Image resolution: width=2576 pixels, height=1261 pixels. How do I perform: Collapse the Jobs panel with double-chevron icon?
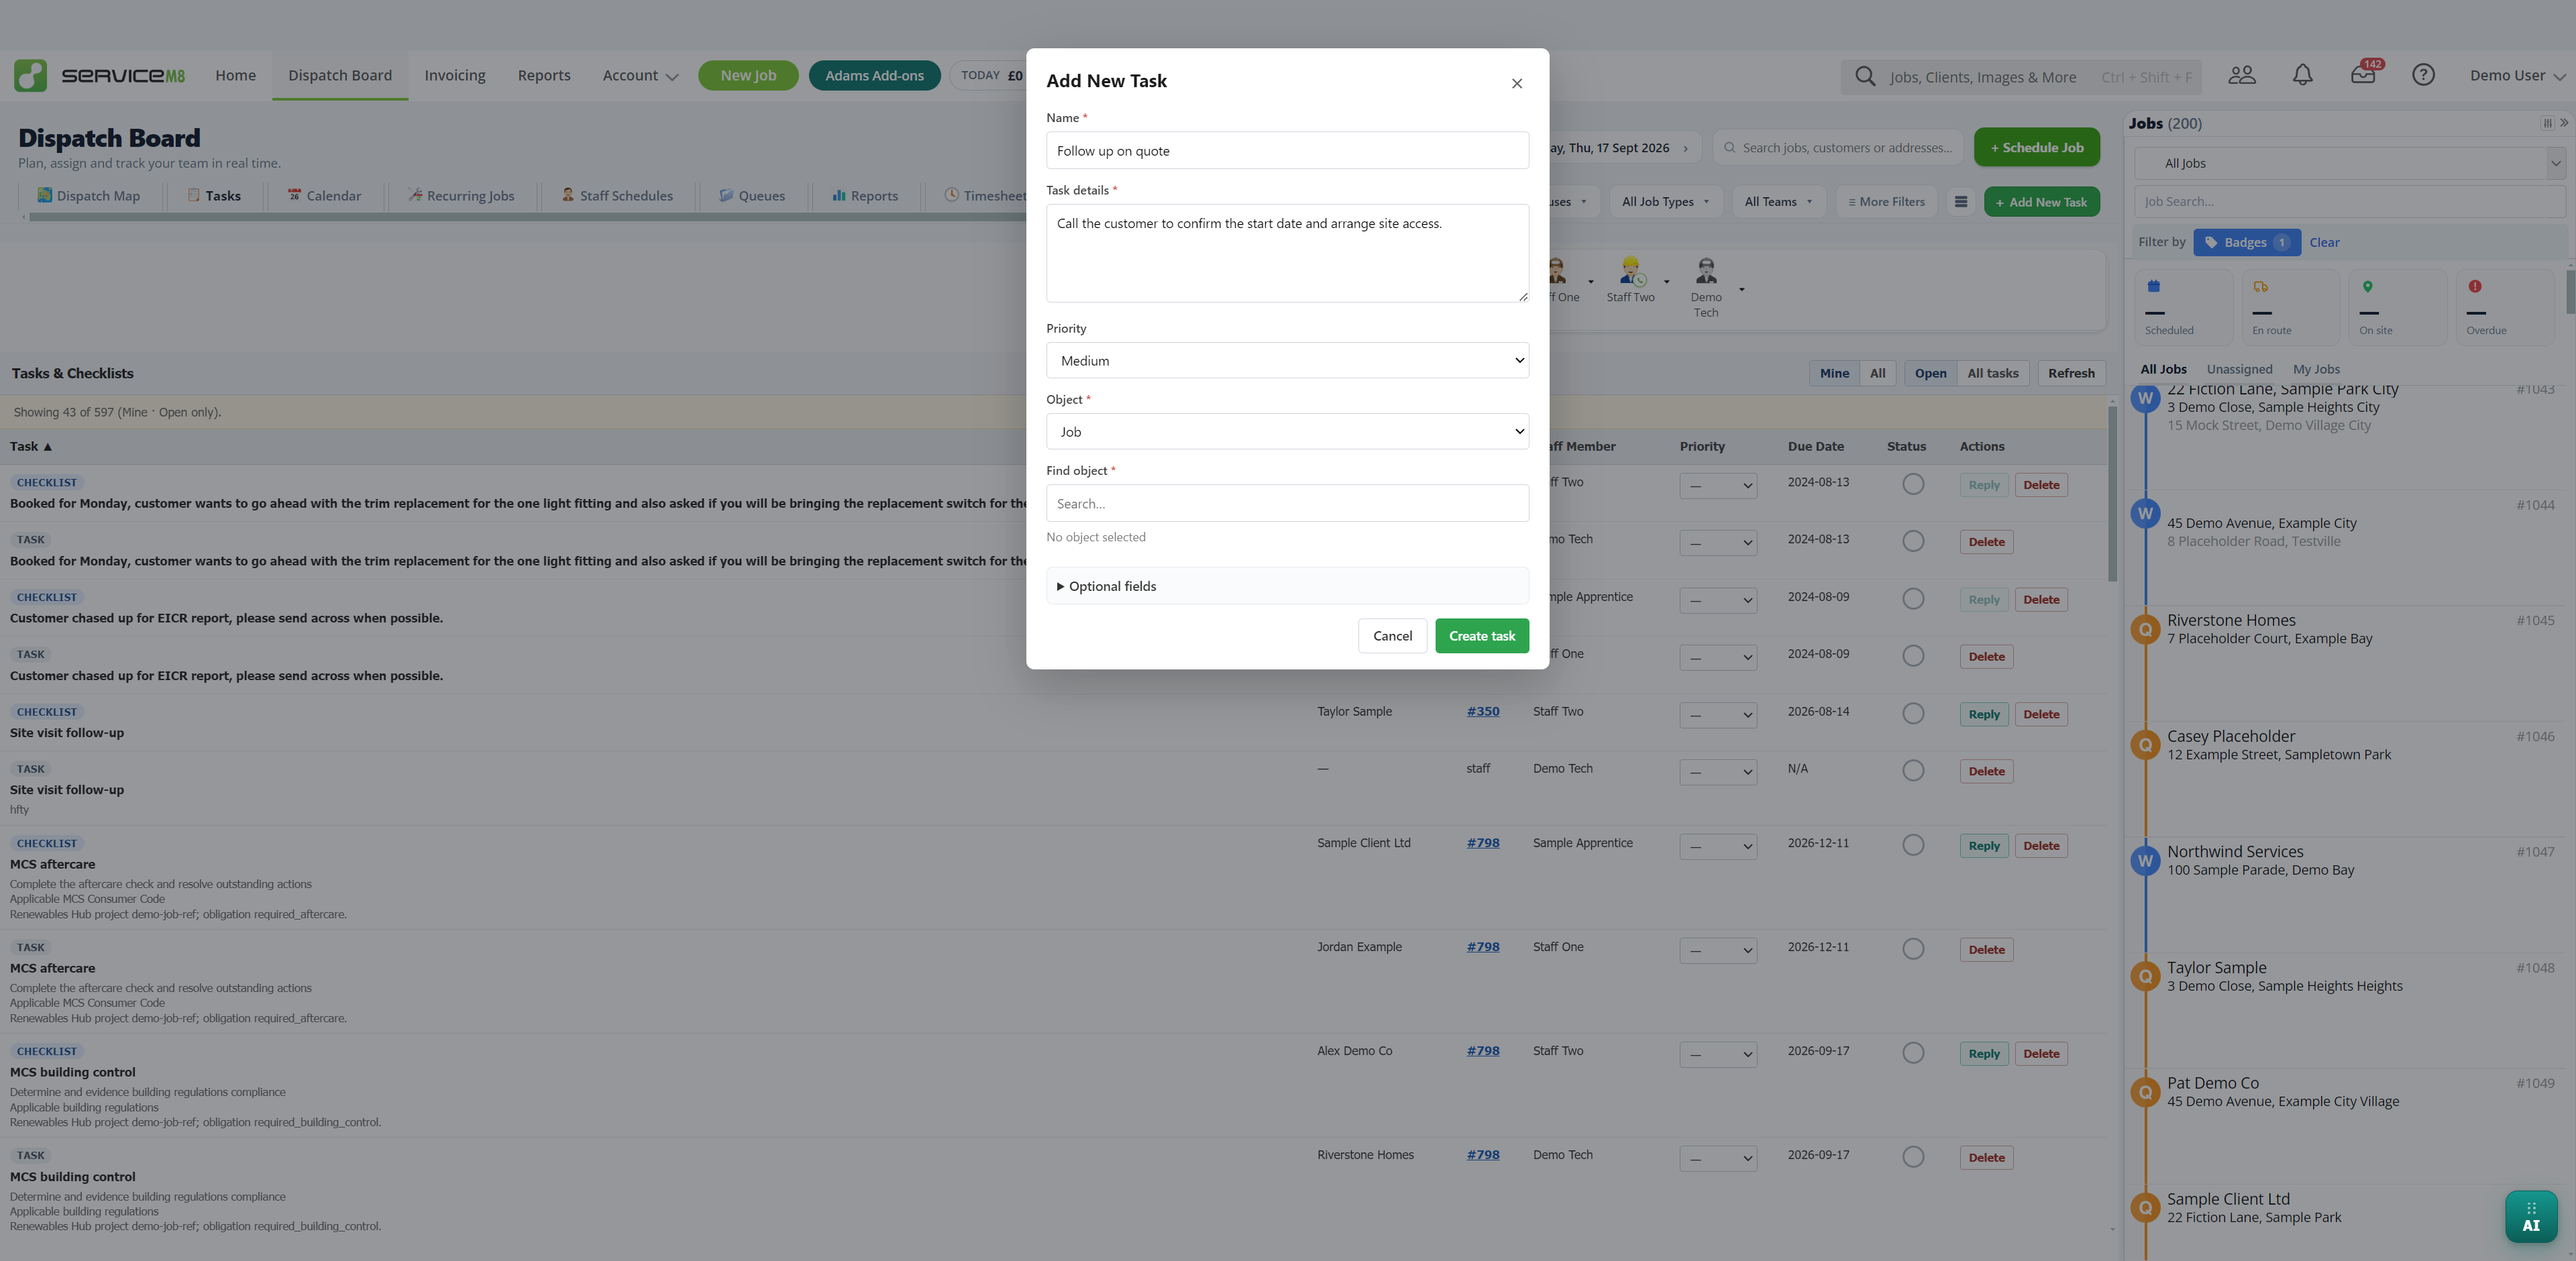coord(2564,123)
